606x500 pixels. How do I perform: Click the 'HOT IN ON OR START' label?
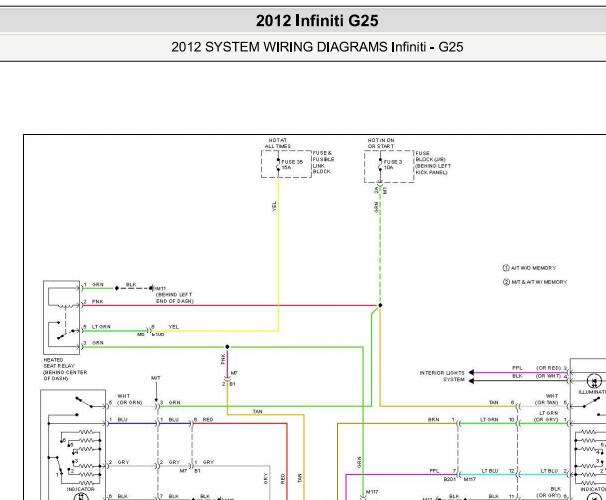pyautogui.click(x=381, y=143)
